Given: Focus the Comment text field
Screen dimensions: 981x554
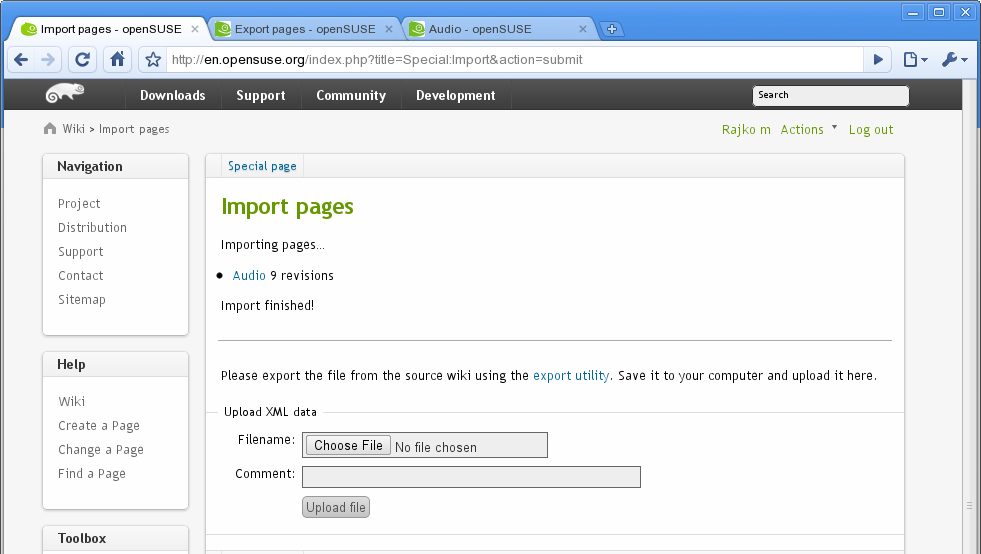Looking at the screenshot, I should point(471,477).
